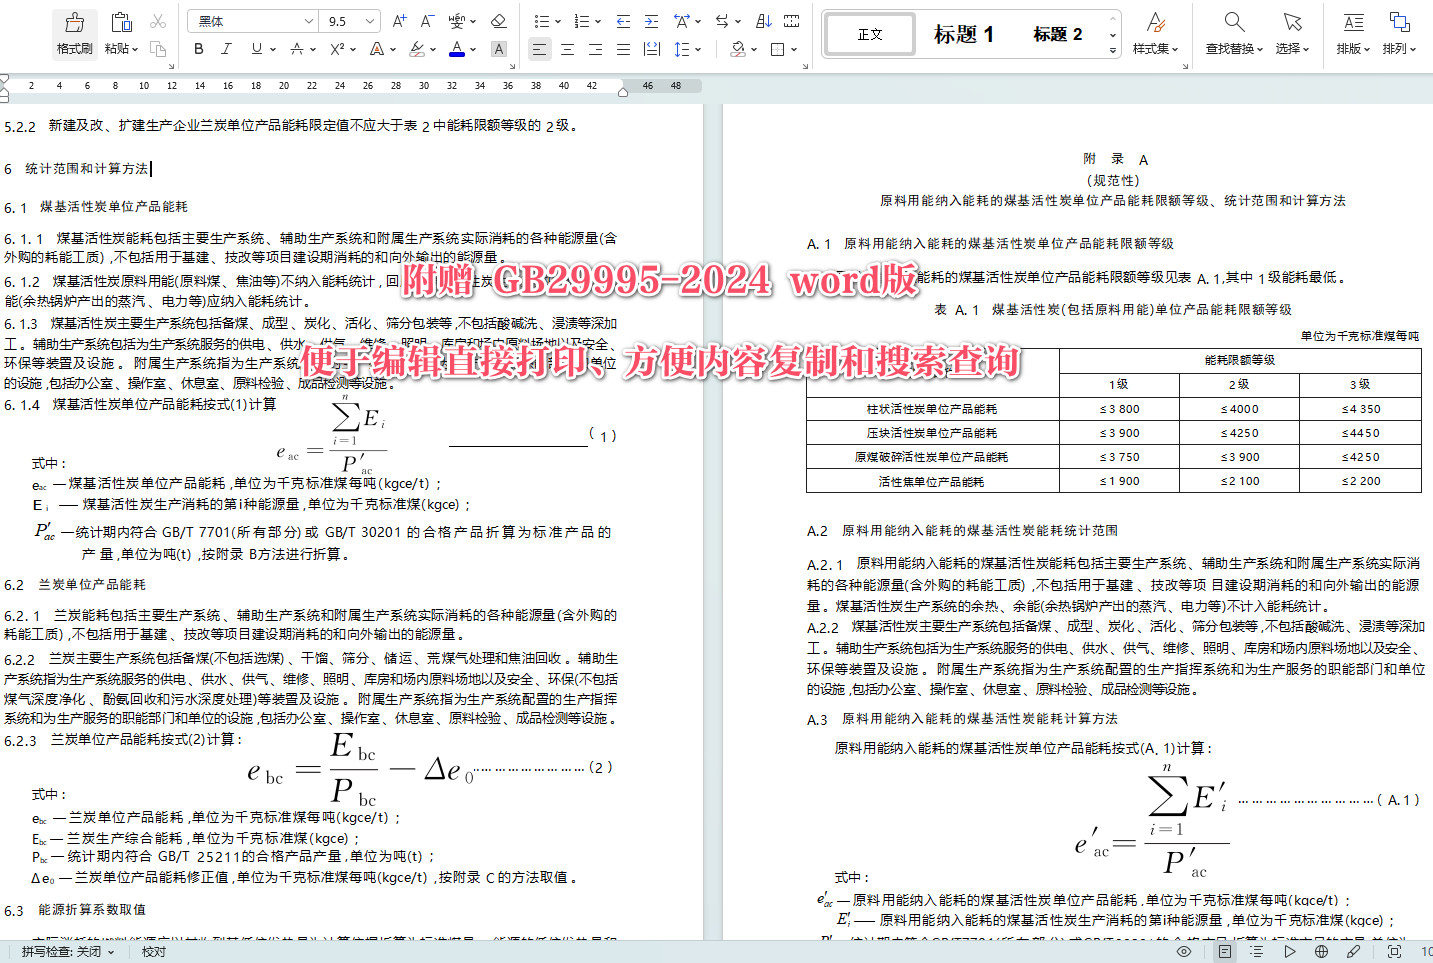The height and width of the screenshot is (963, 1433).
Task: Toggle bold formatting
Action: pyautogui.click(x=198, y=47)
